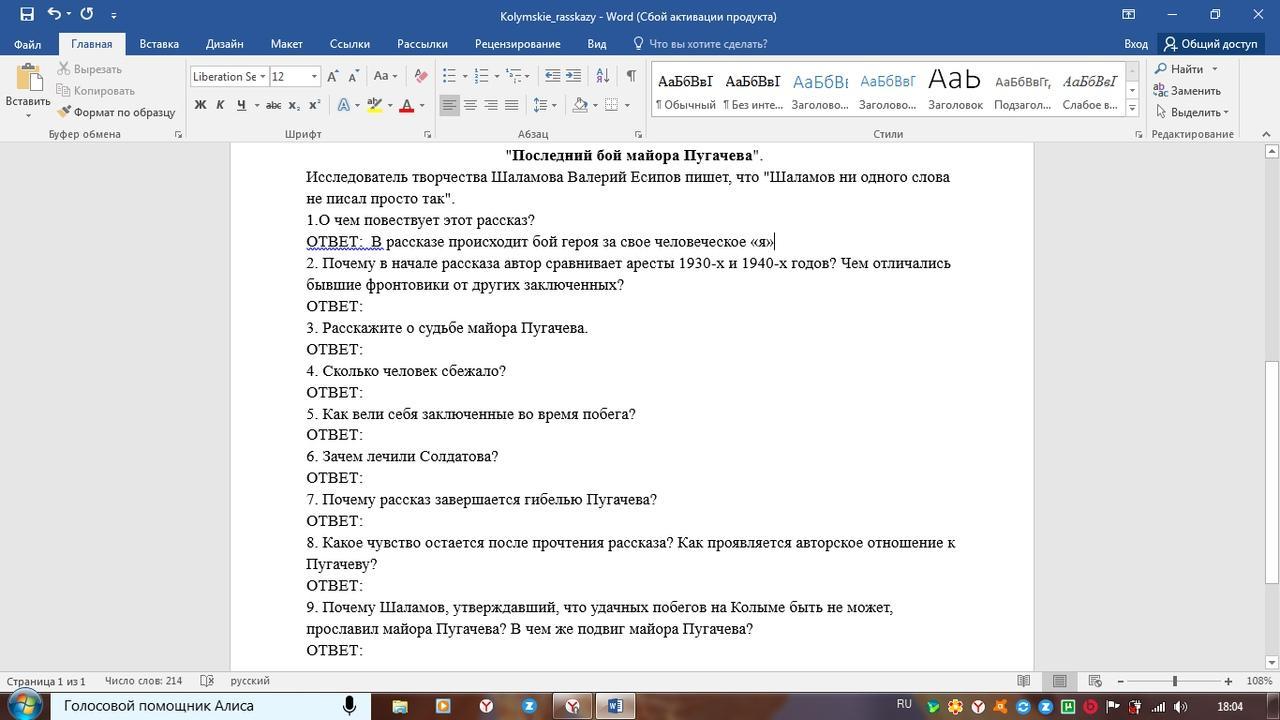
Task: Click the Заменить button
Action: 1188,91
